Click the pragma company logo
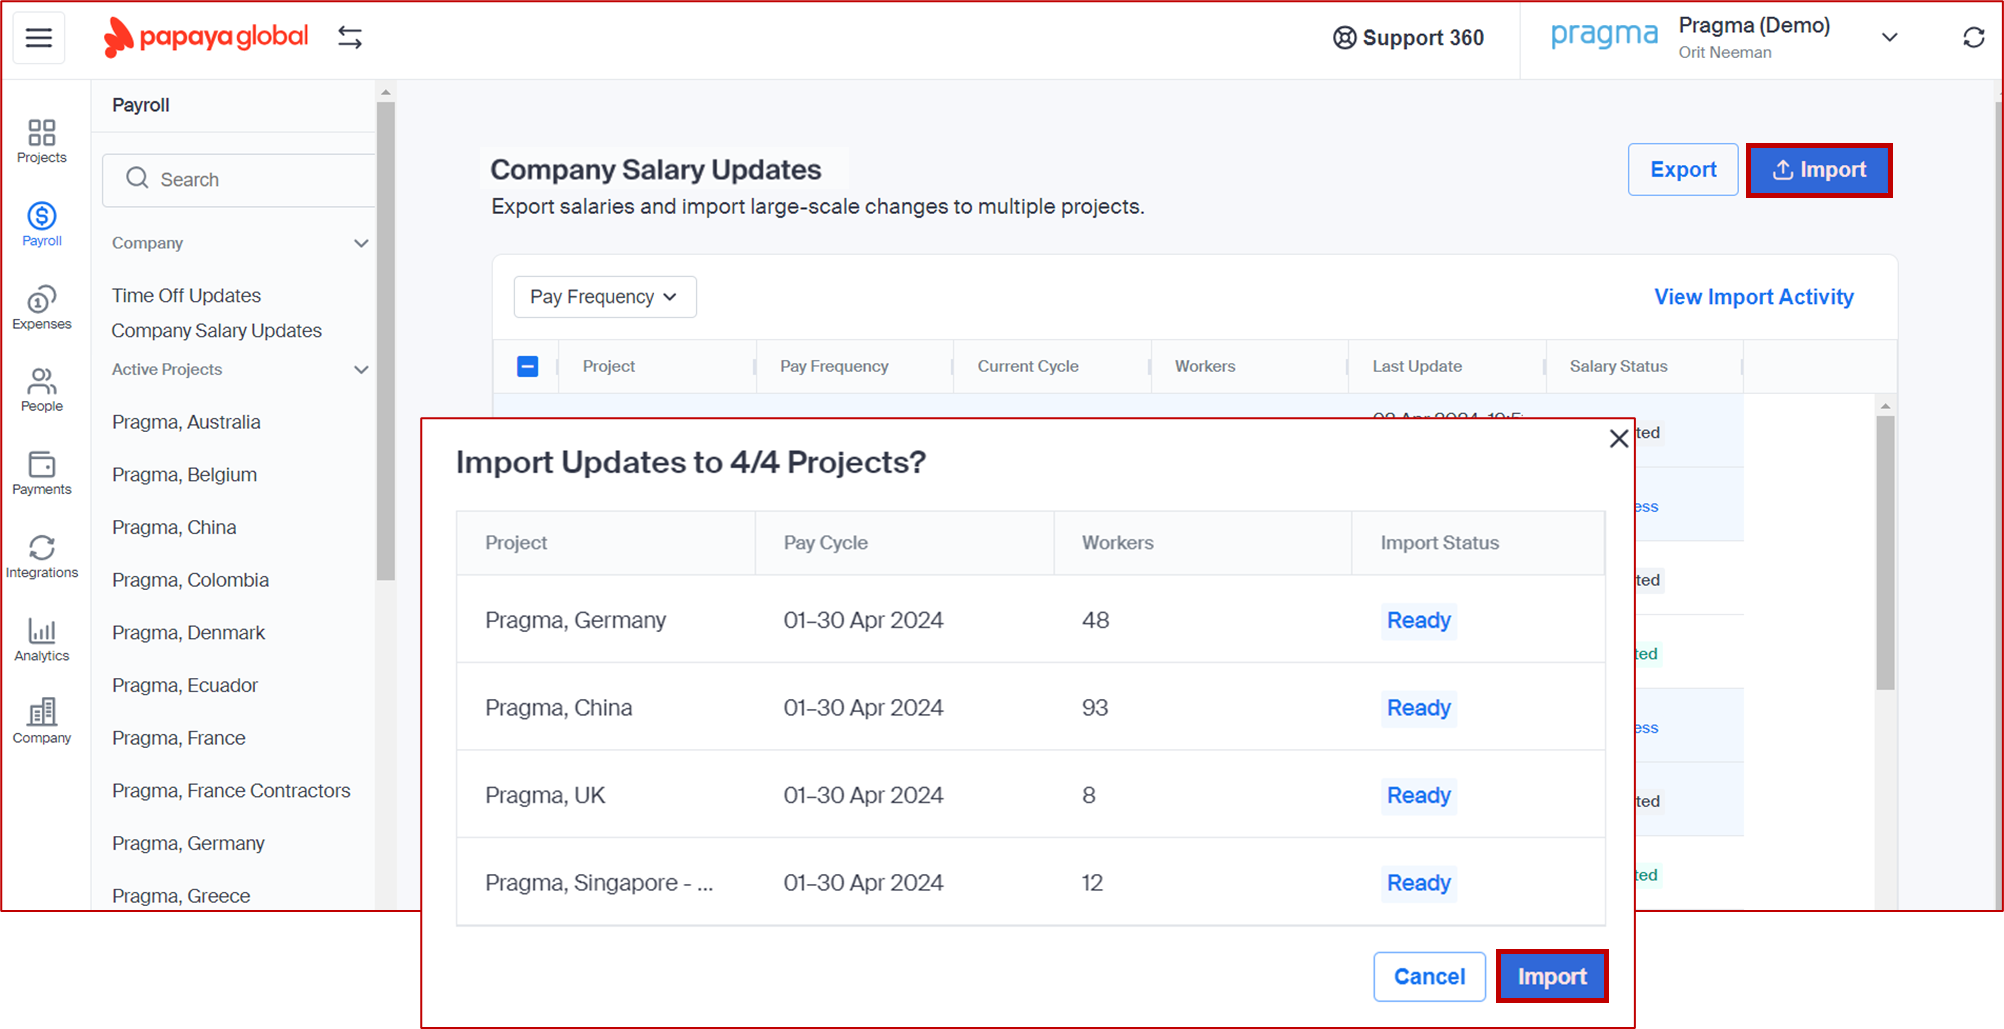The height and width of the screenshot is (1029, 2004). click(x=1604, y=36)
